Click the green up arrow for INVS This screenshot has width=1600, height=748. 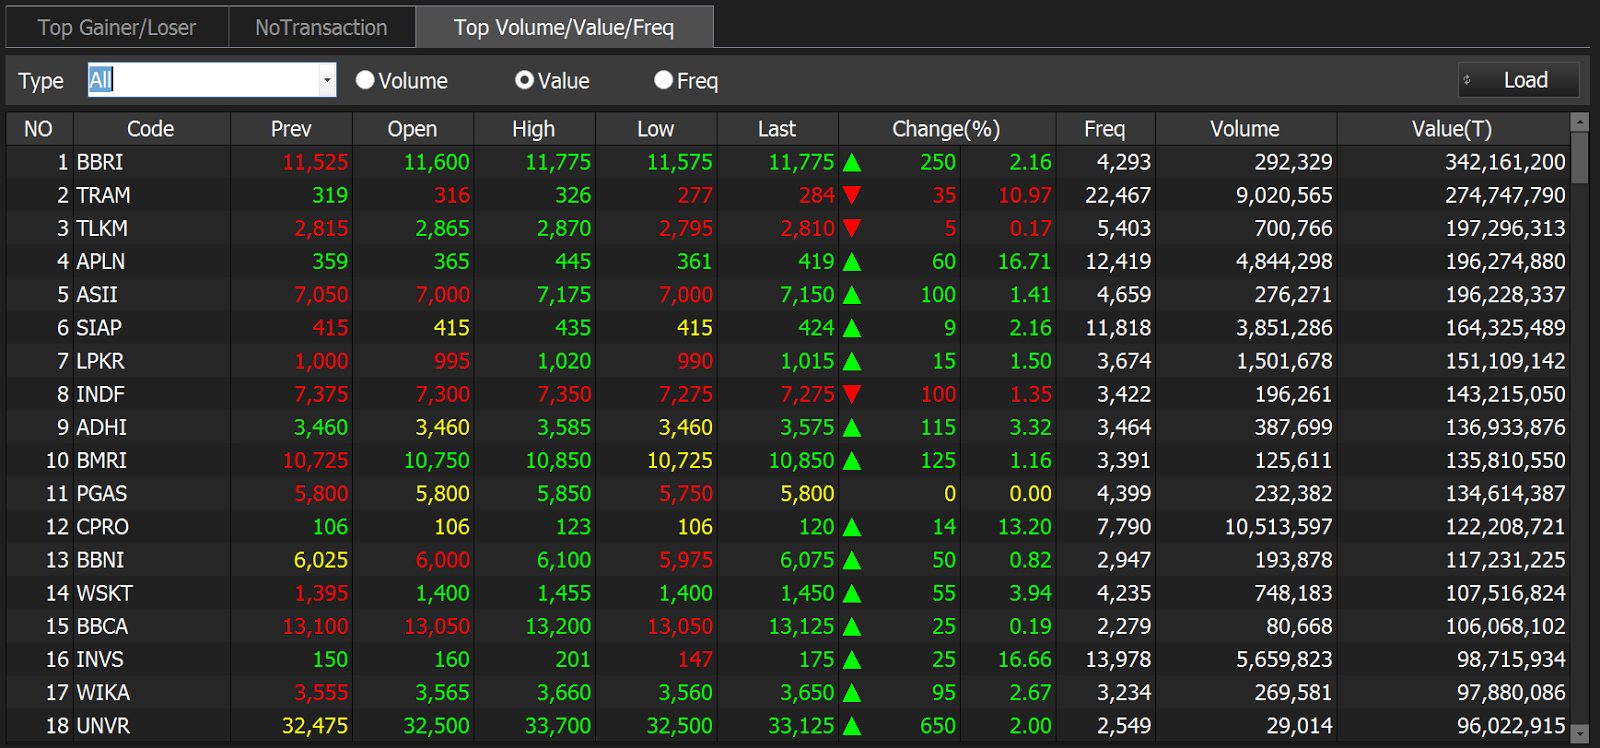852,660
